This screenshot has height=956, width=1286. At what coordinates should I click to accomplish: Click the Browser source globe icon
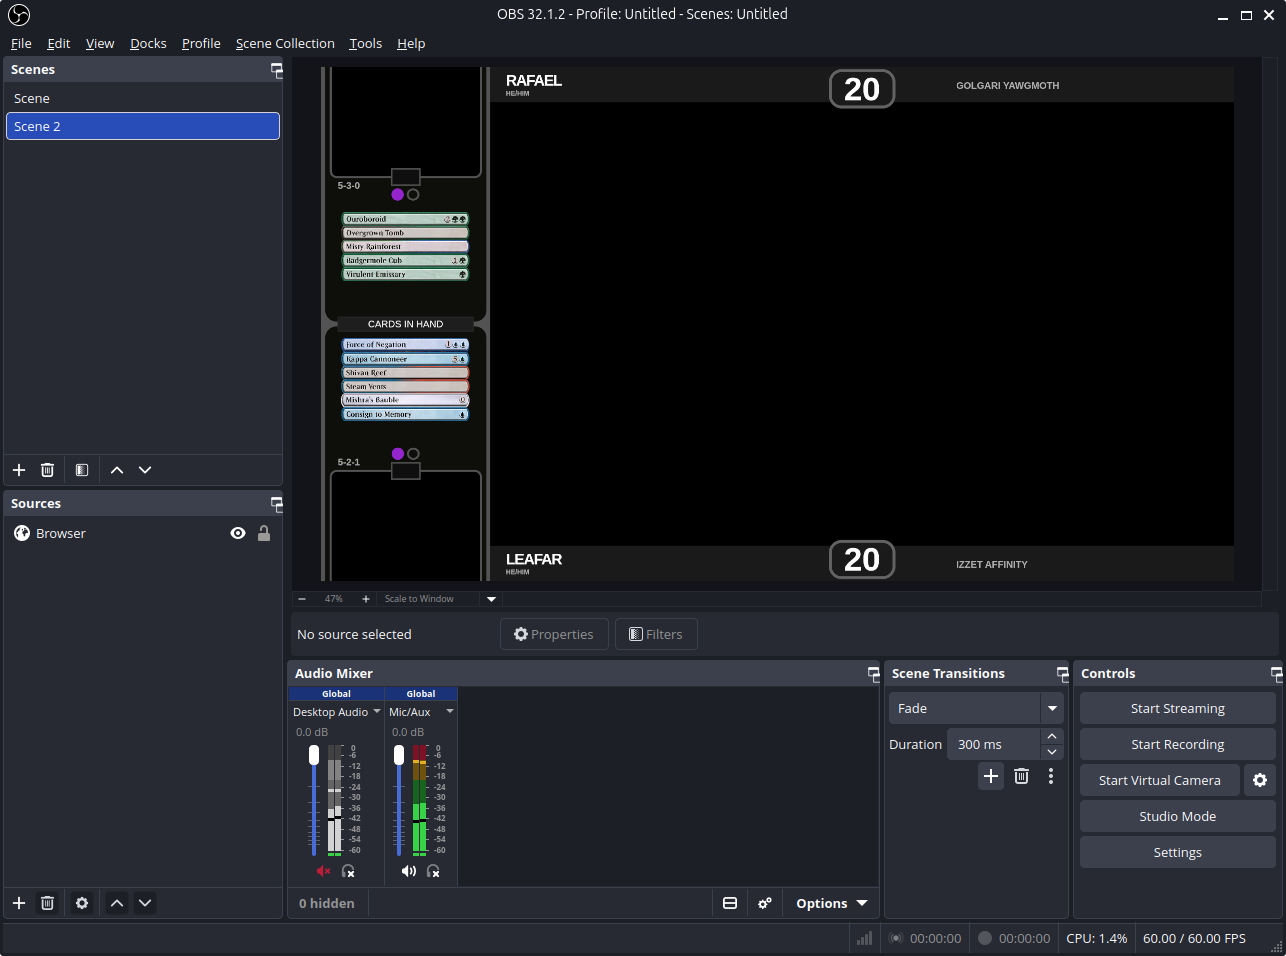click(x=22, y=533)
